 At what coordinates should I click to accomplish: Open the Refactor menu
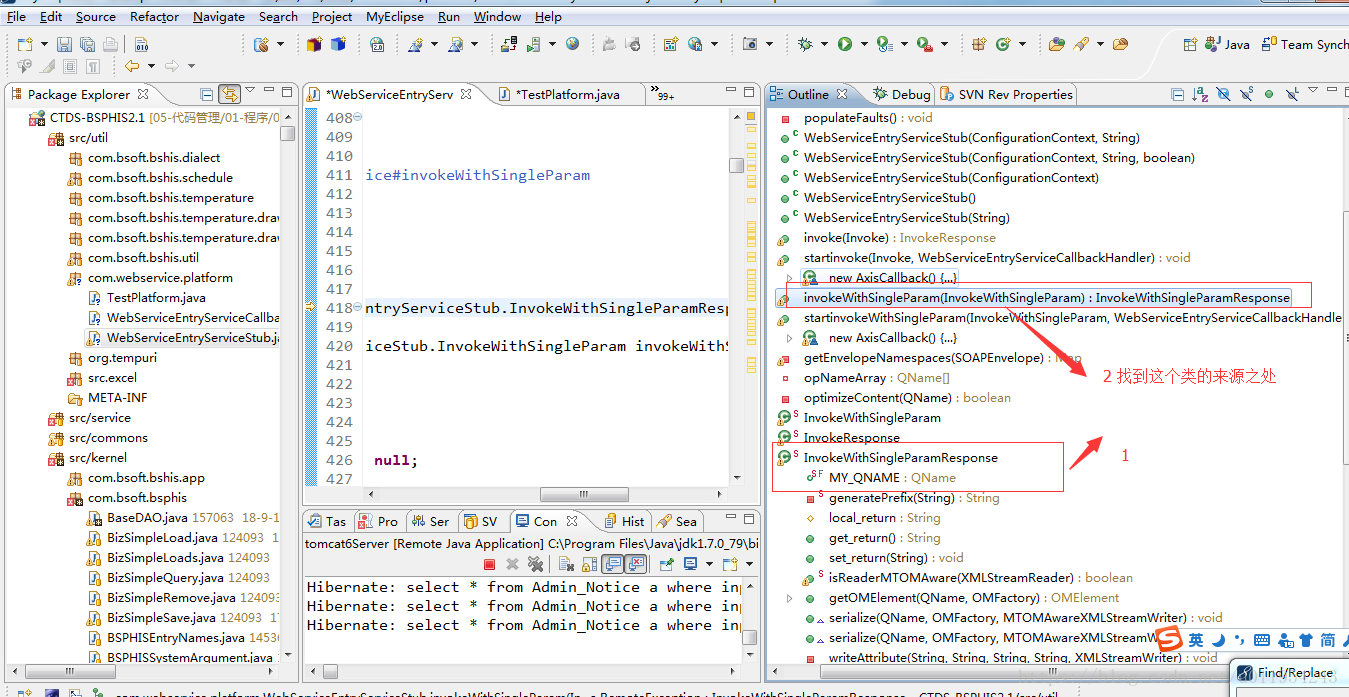[x=154, y=16]
